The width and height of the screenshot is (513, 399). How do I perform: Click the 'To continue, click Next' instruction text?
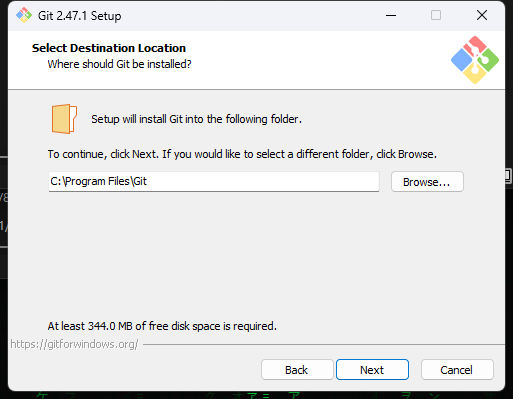(x=242, y=154)
